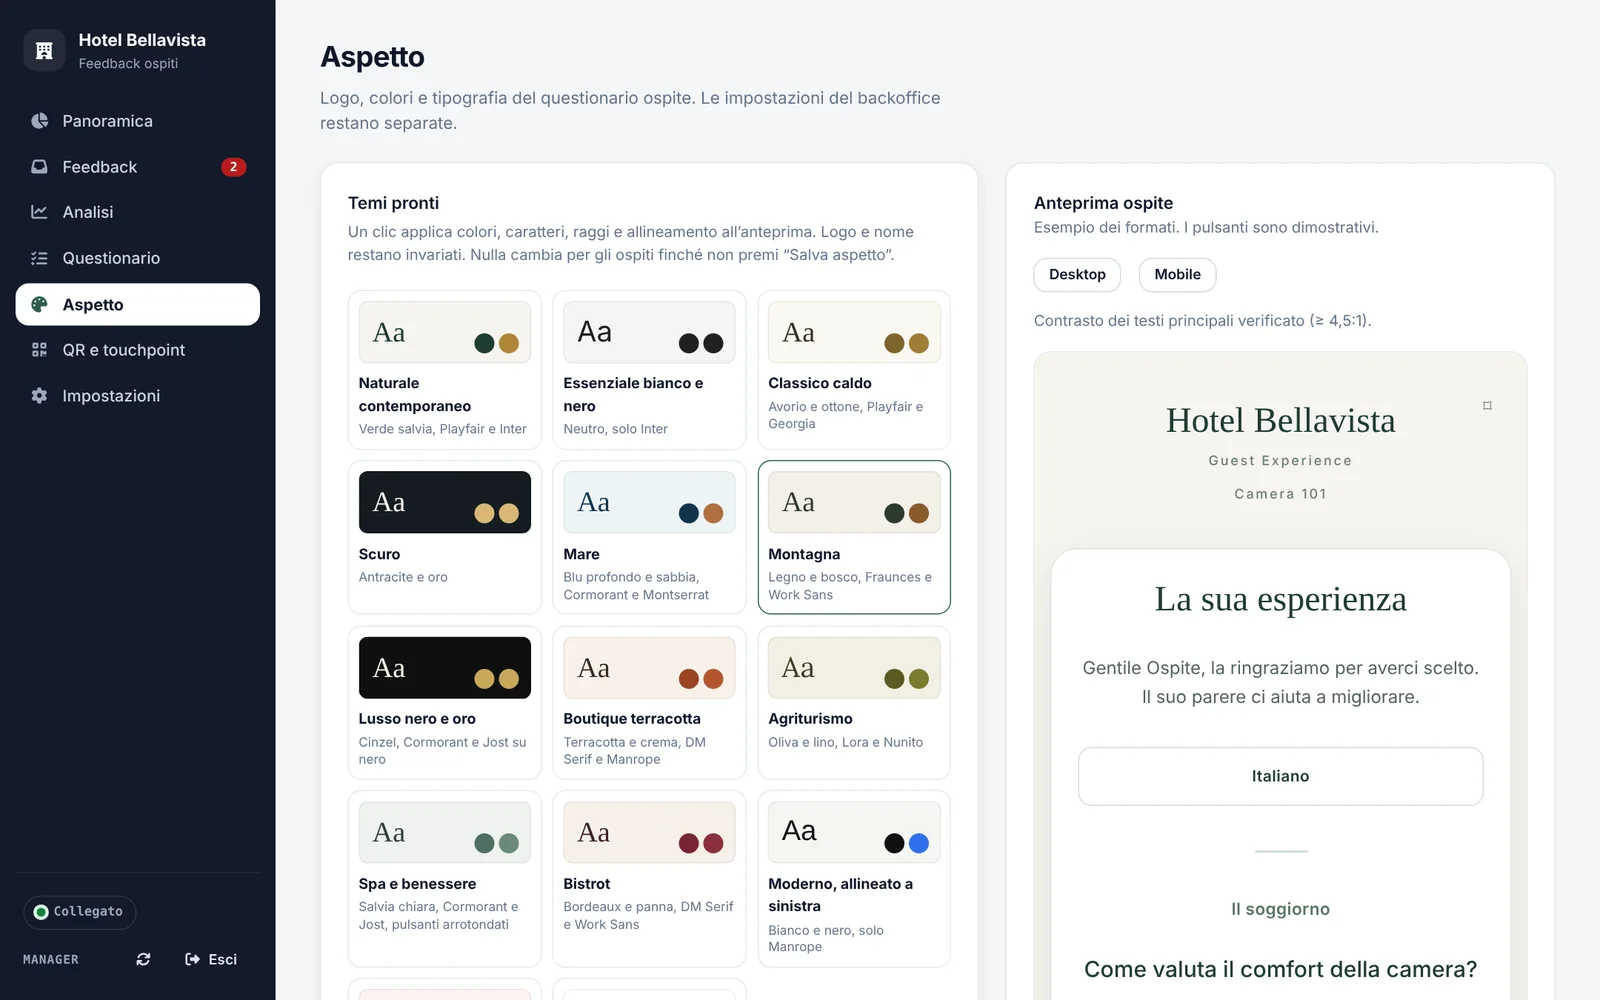The width and height of the screenshot is (1600, 1000).
Task: Click the 'Il soggiorno' section label
Action: 1280,909
